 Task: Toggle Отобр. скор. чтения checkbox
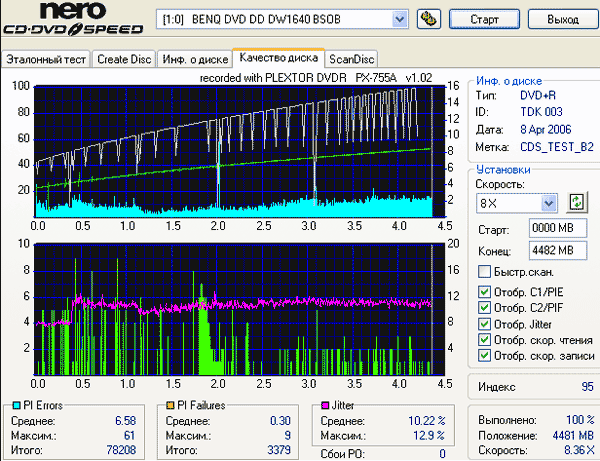[x=484, y=340]
